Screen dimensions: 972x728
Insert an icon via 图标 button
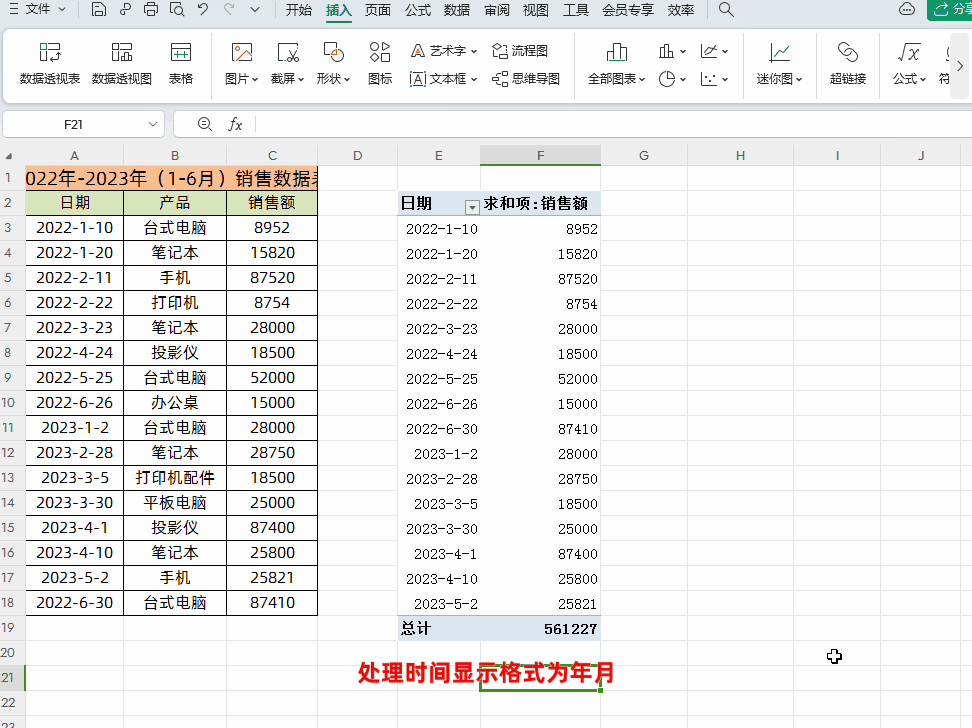[379, 63]
